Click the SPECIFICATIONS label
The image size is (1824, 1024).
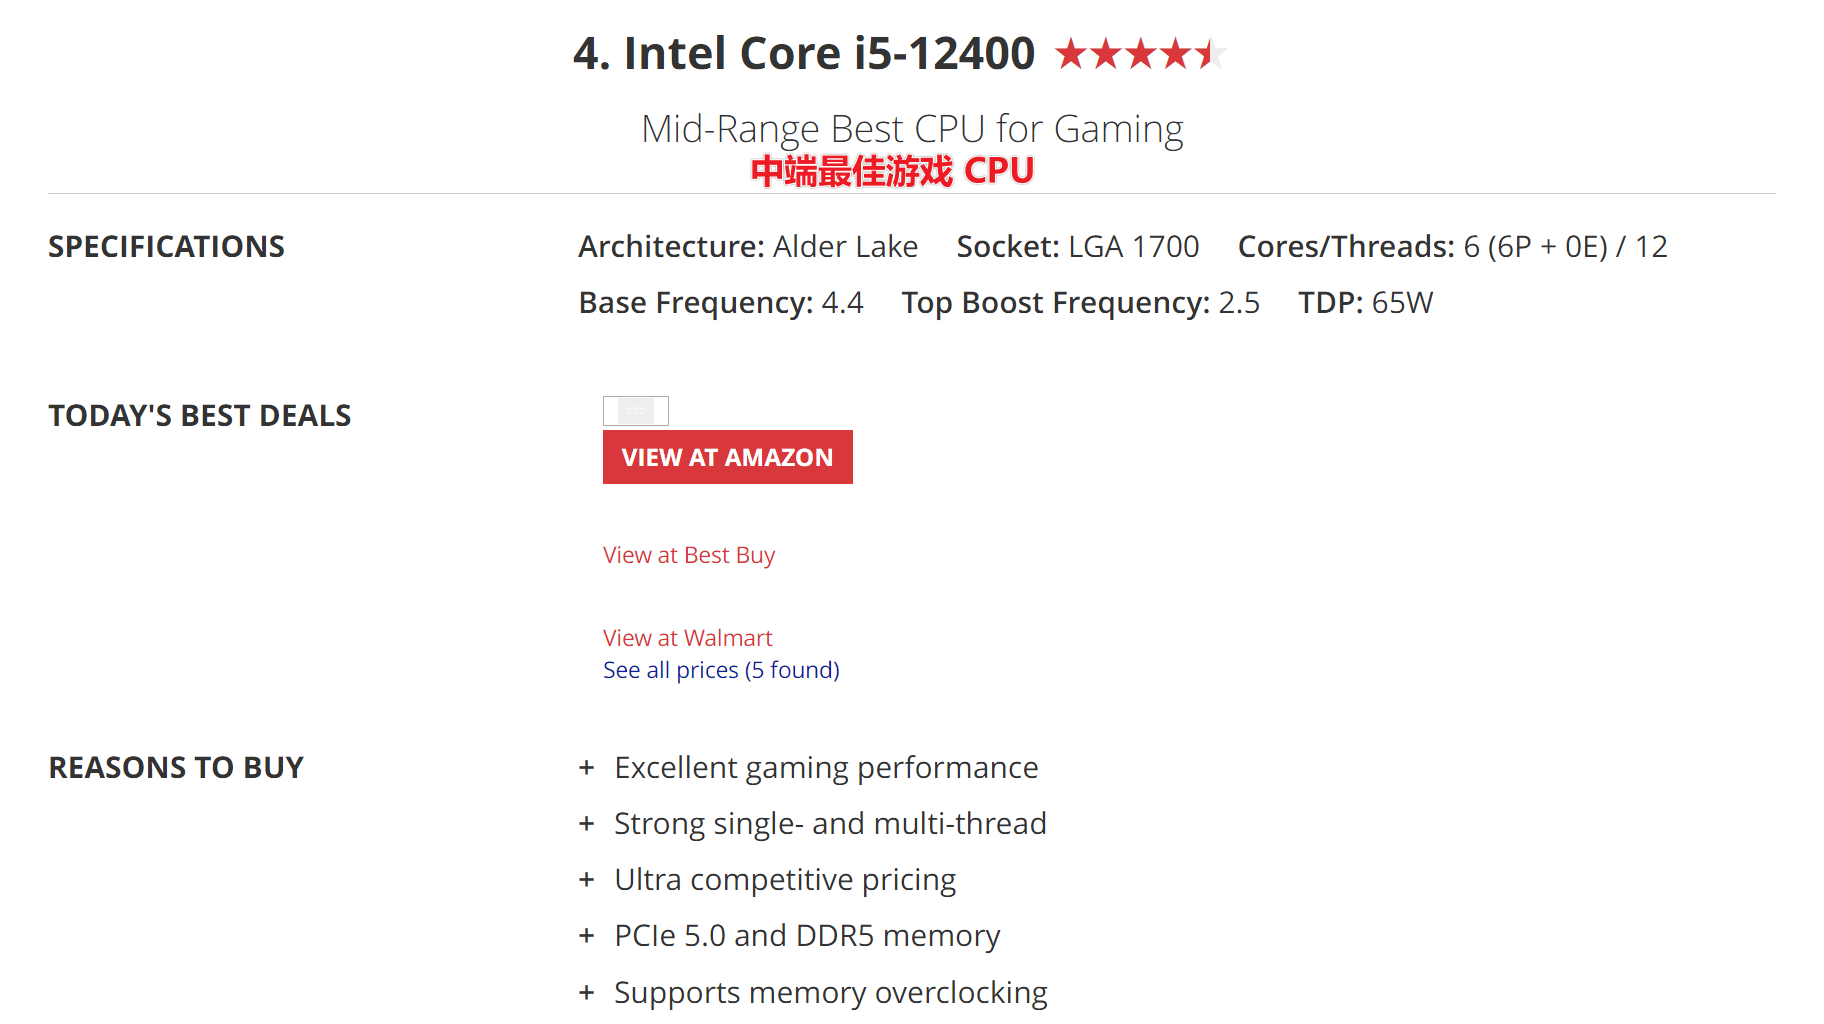point(166,246)
